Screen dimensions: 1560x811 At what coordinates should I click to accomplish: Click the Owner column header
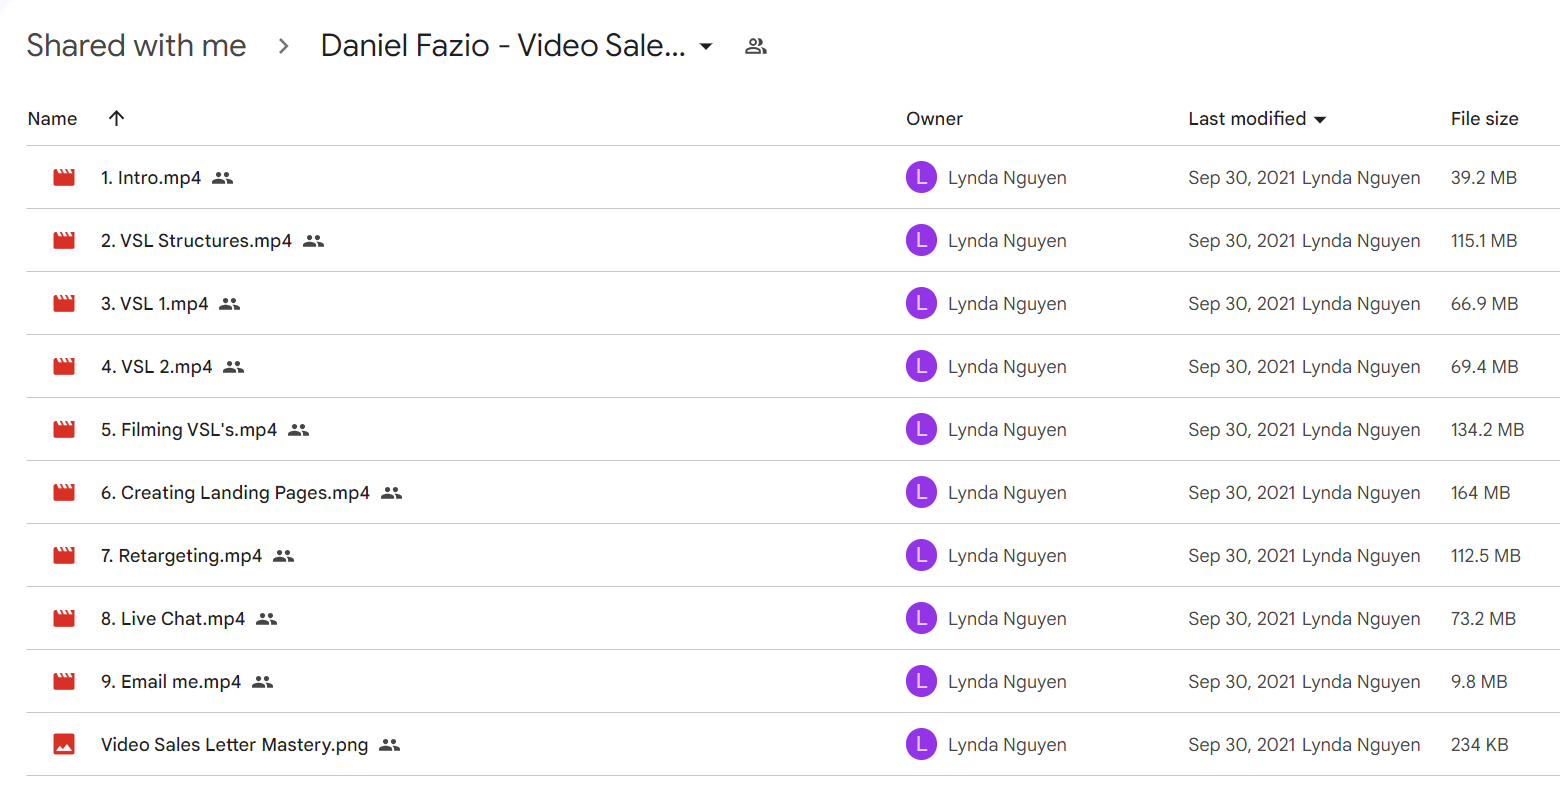pyautogui.click(x=934, y=118)
